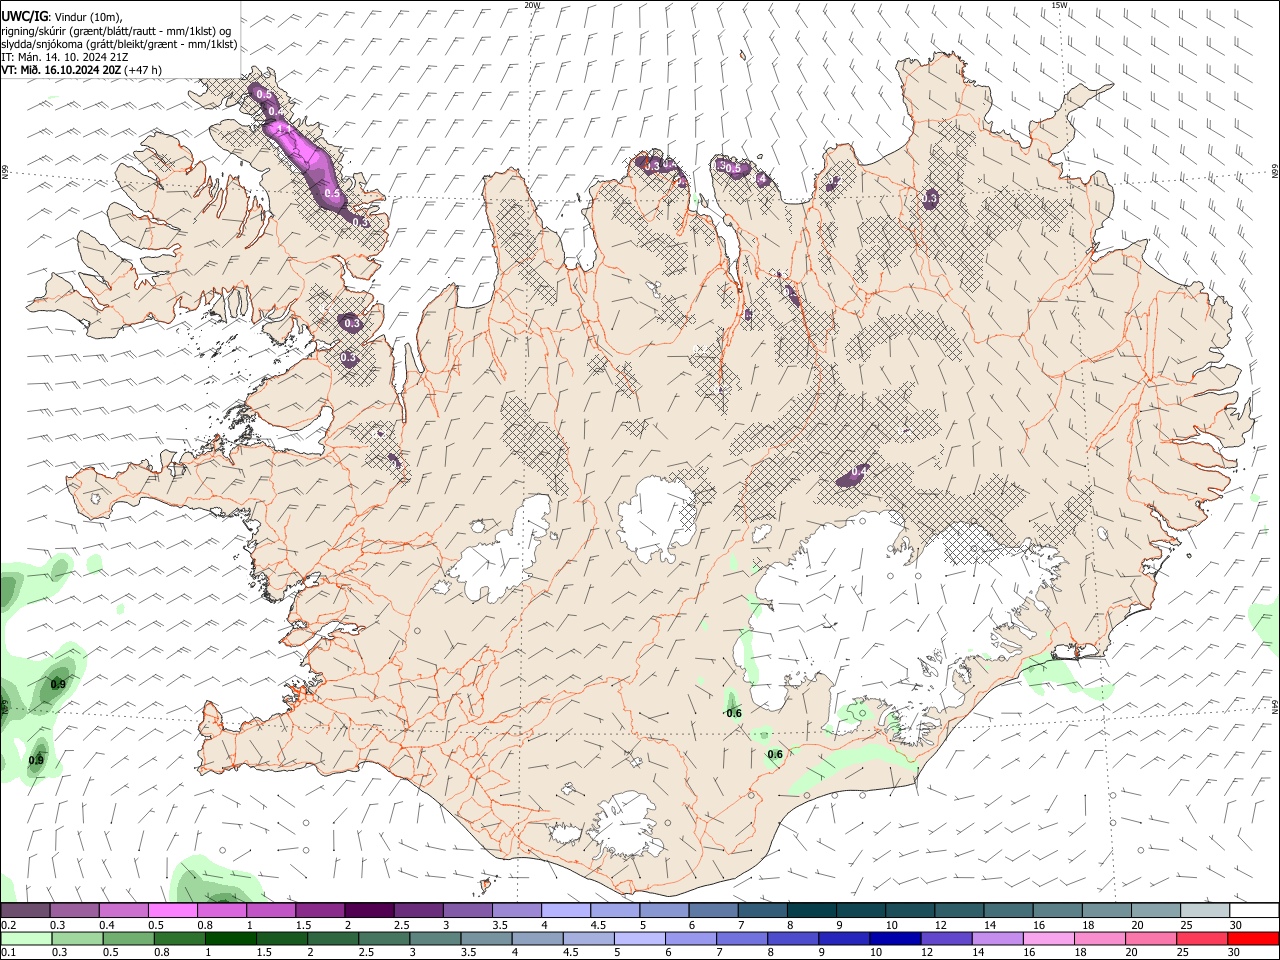This screenshot has height=960, width=1280.
Task: Click the 'slydda/snjókoma' legend description line
Action: click(119, 44)
